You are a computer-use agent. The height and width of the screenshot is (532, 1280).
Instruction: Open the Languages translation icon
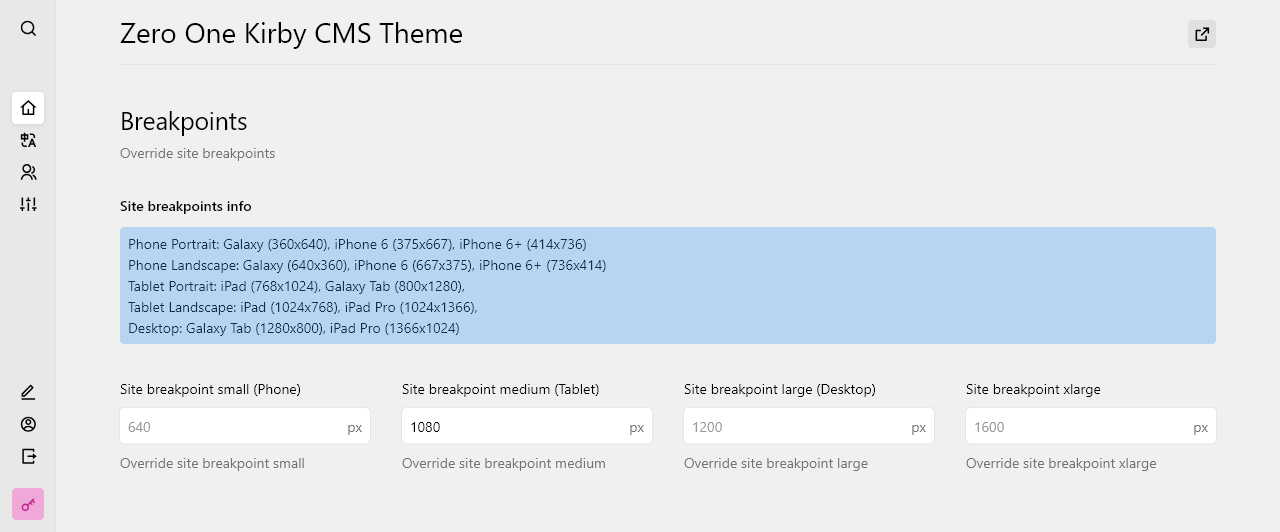pyautogui.click(x=28, y=140)
